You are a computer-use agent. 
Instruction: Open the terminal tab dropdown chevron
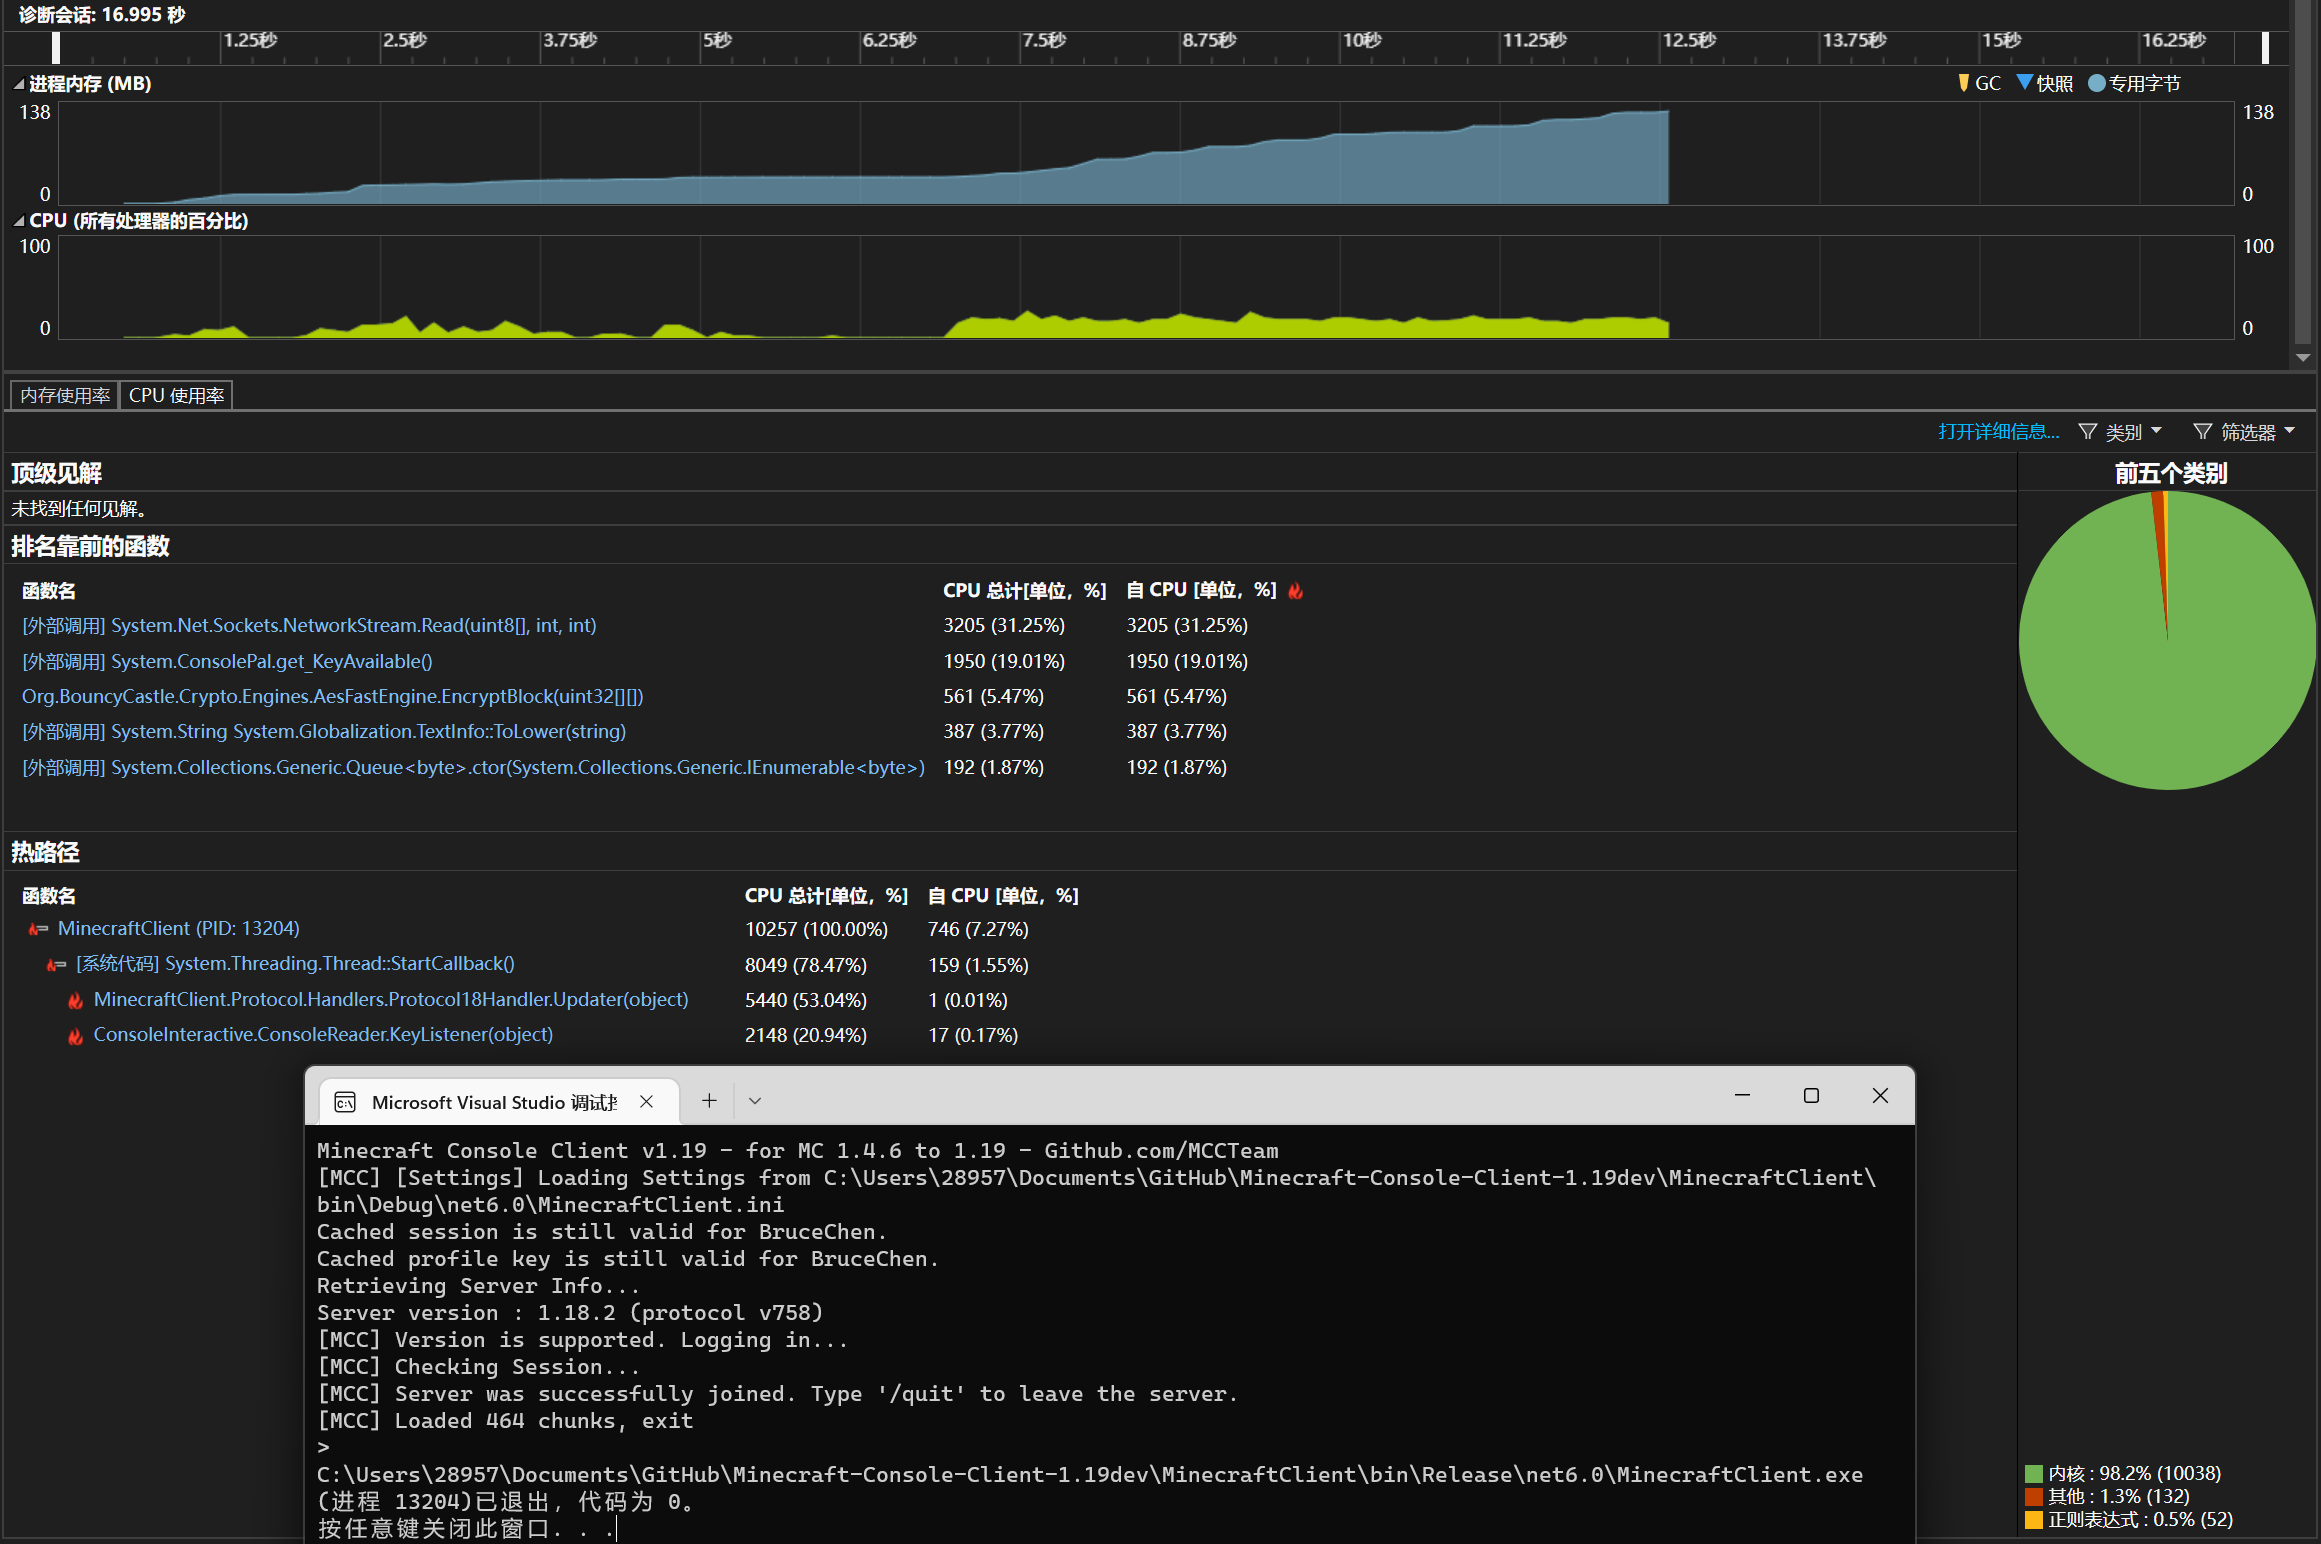pyautogui.click(x=755, y=1101)
